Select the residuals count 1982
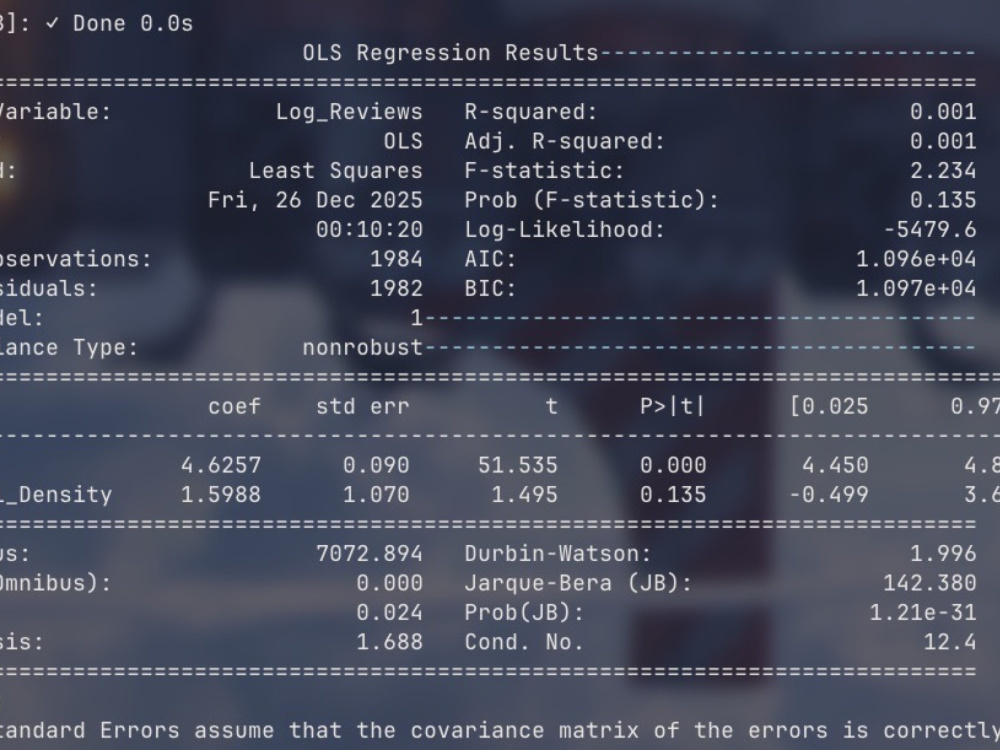 tap(396, 288)
